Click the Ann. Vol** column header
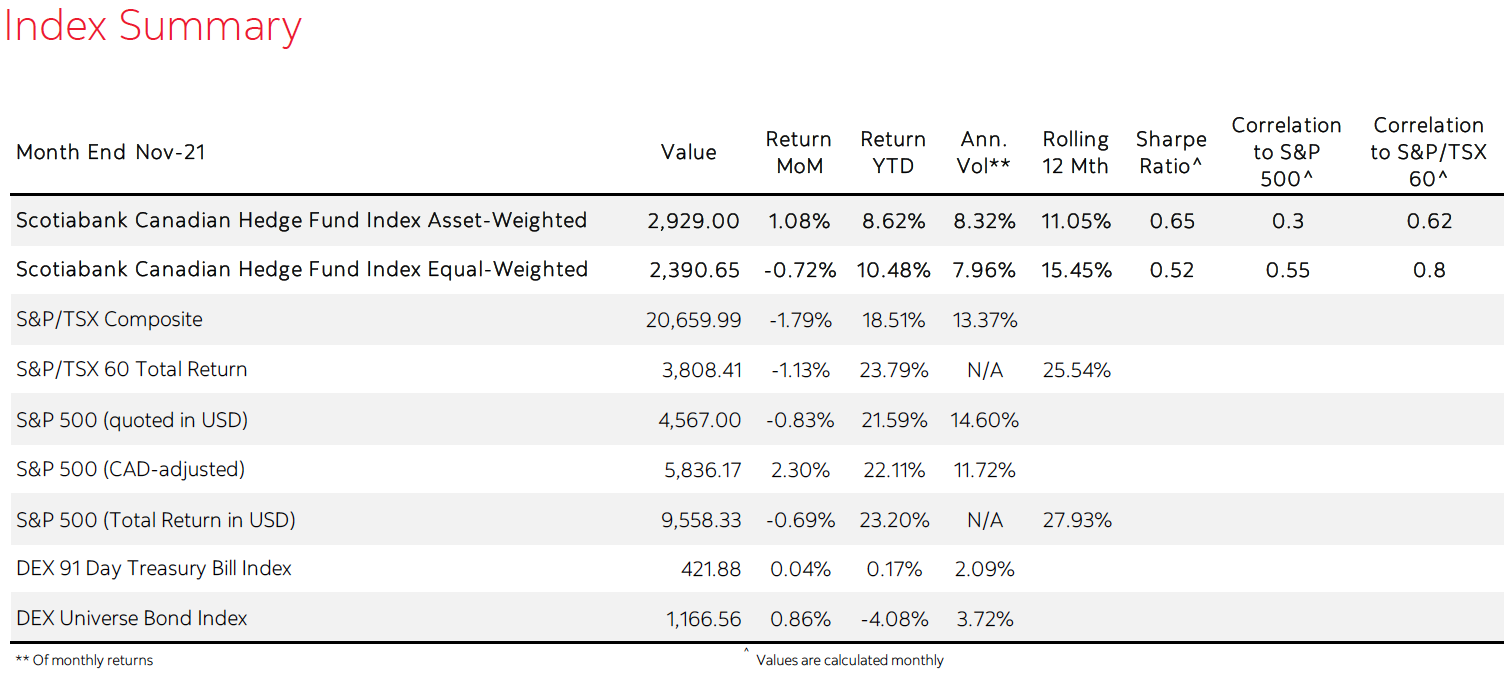 984,153
